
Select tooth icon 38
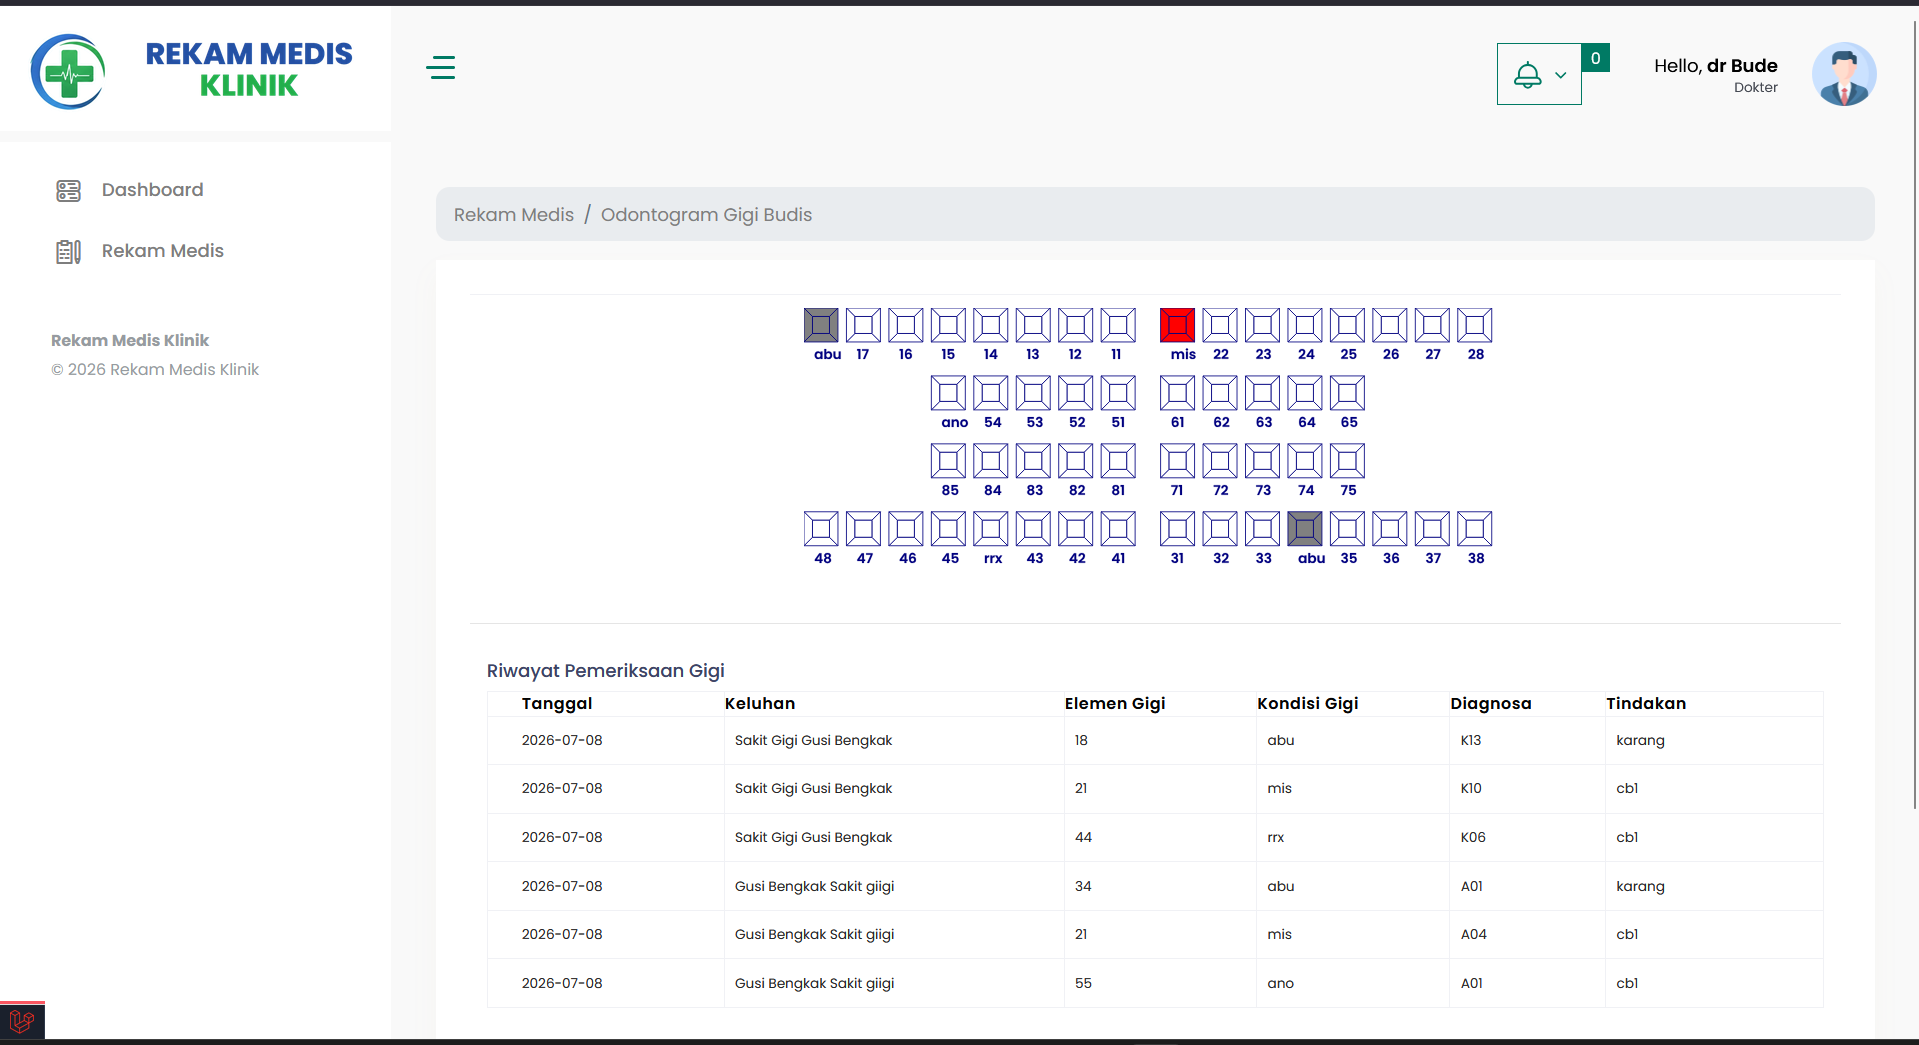pos(1474,529)
